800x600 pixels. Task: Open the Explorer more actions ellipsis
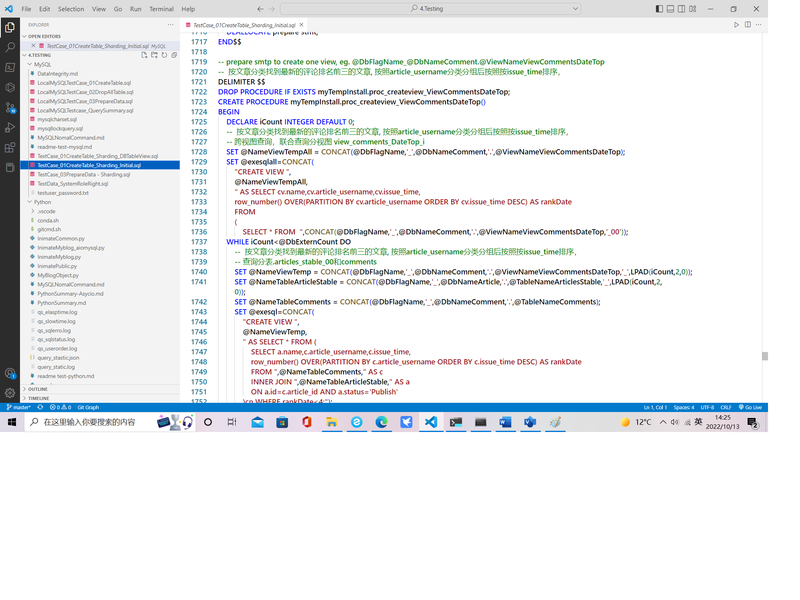click(170, 24)
